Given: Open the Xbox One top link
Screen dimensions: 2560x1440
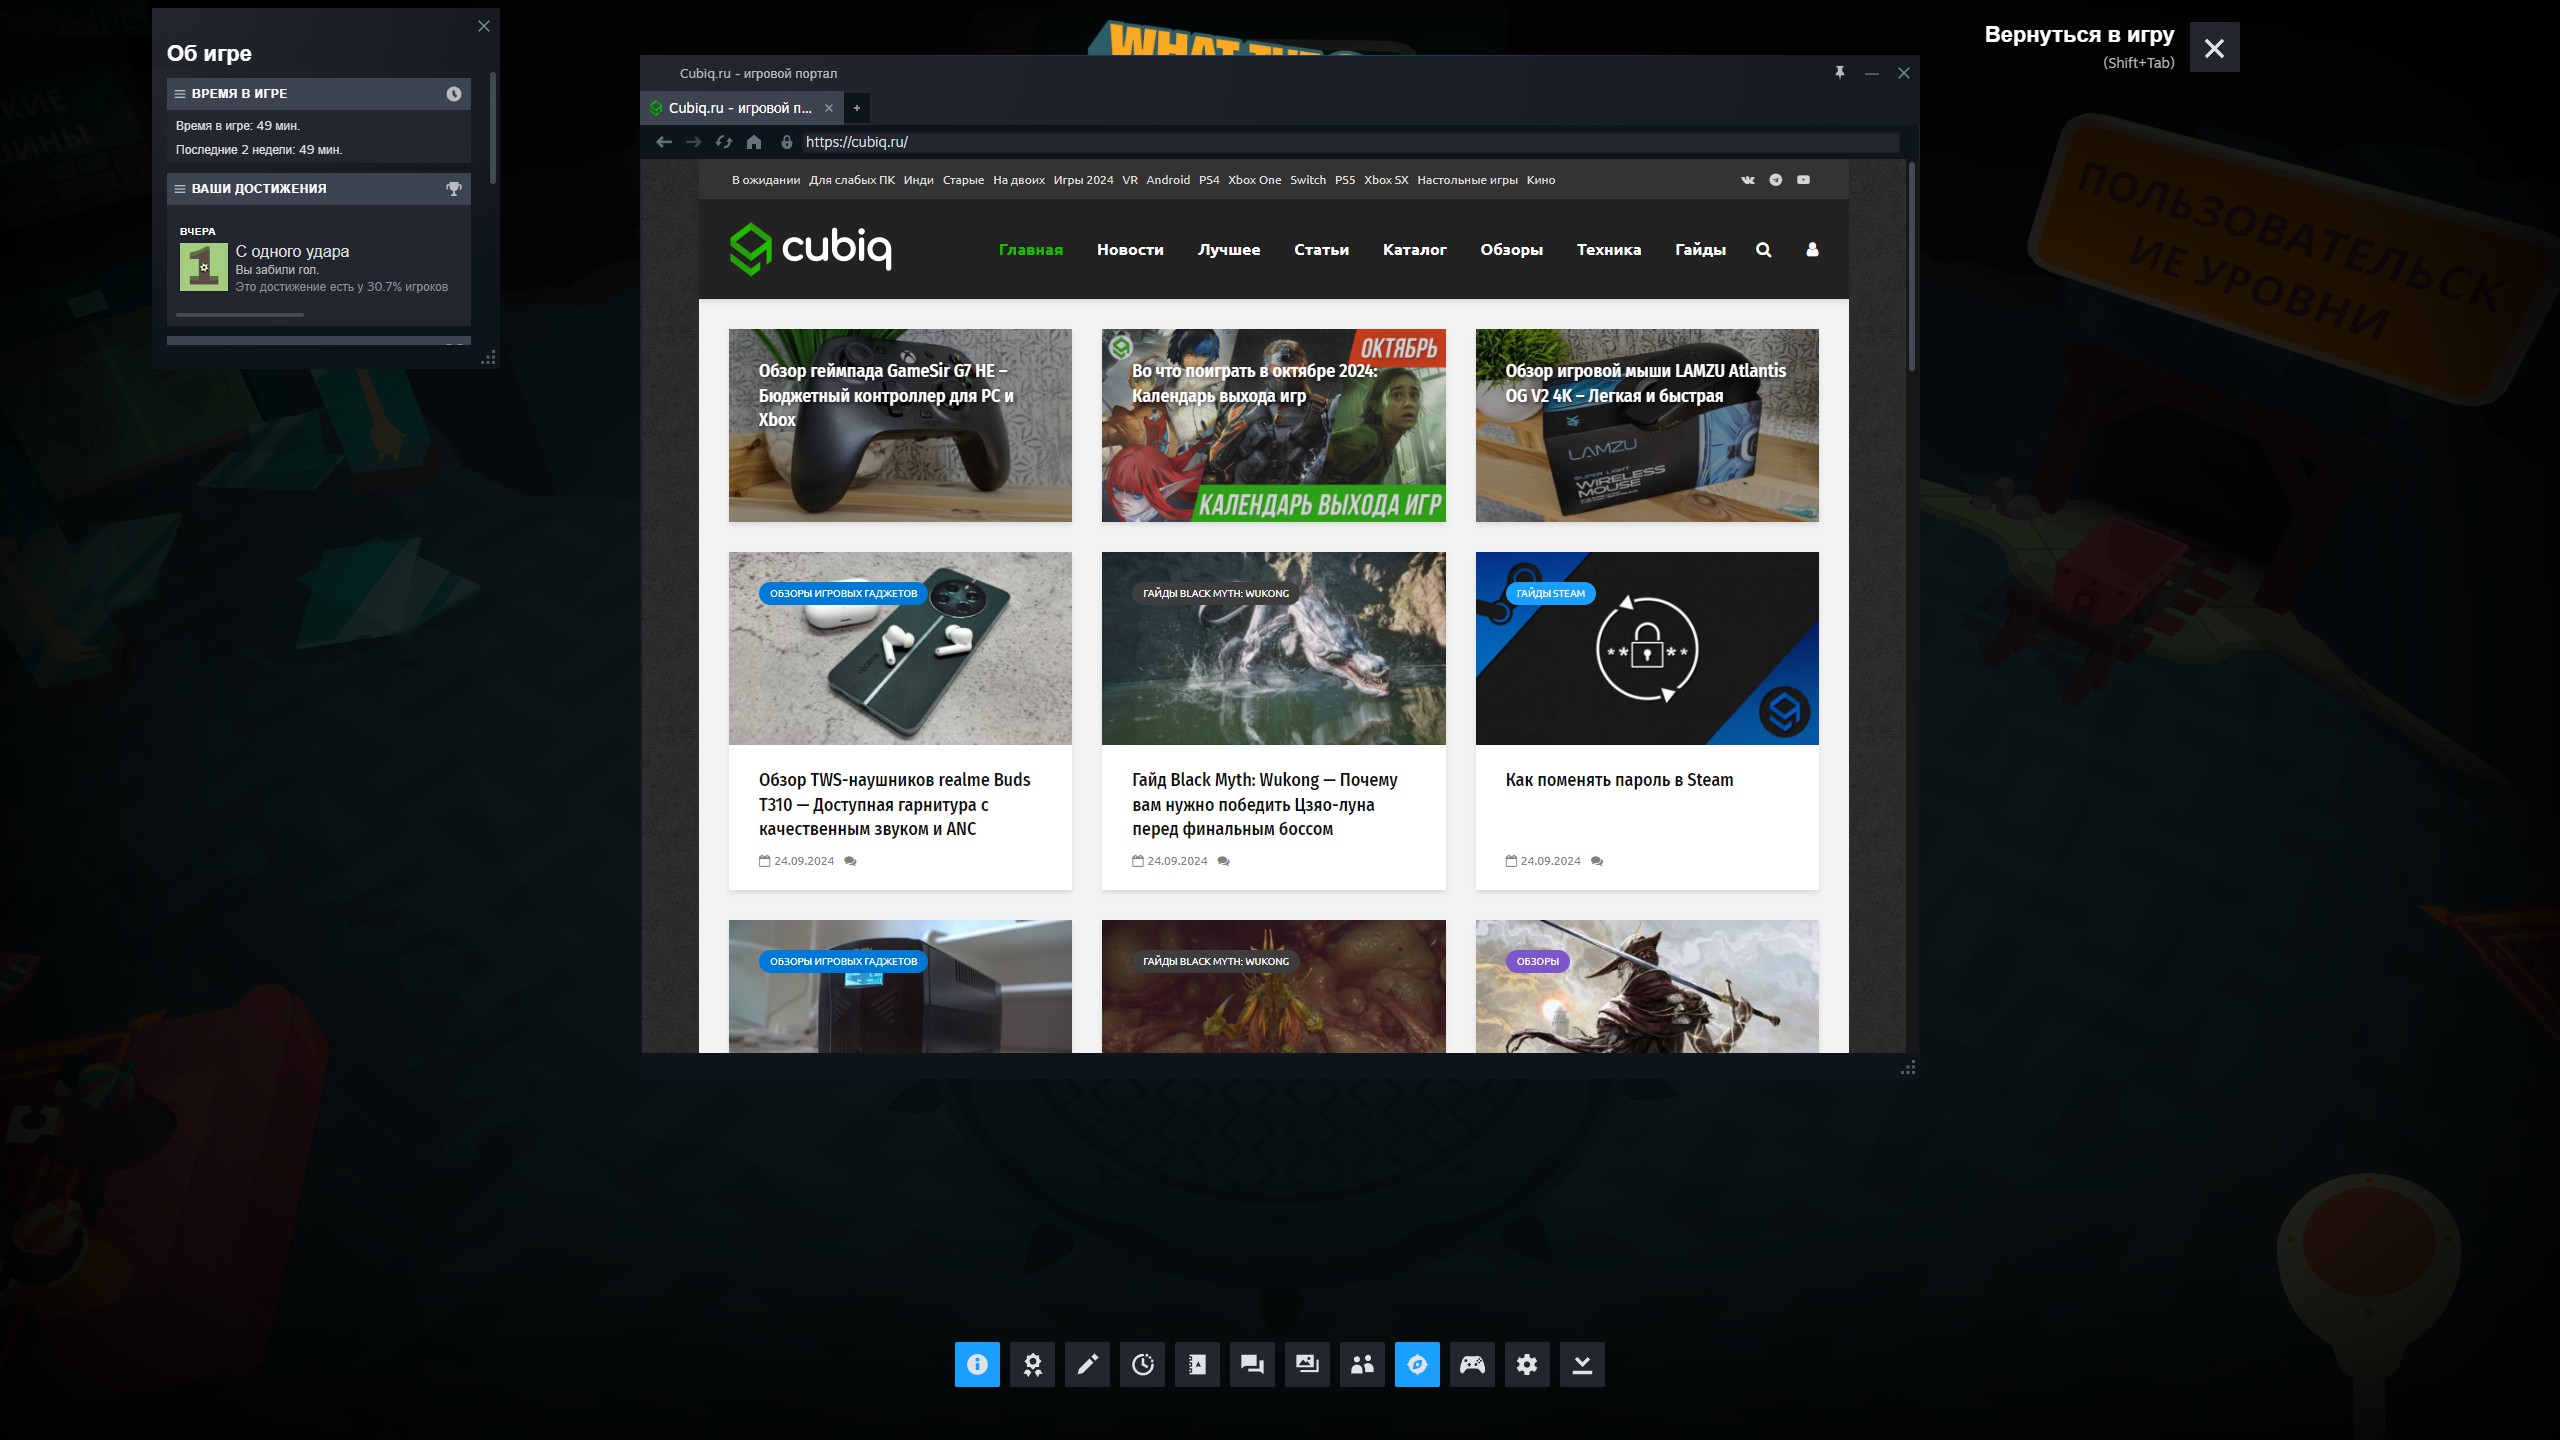Looking at the screenshot, I should point(1254,180).
